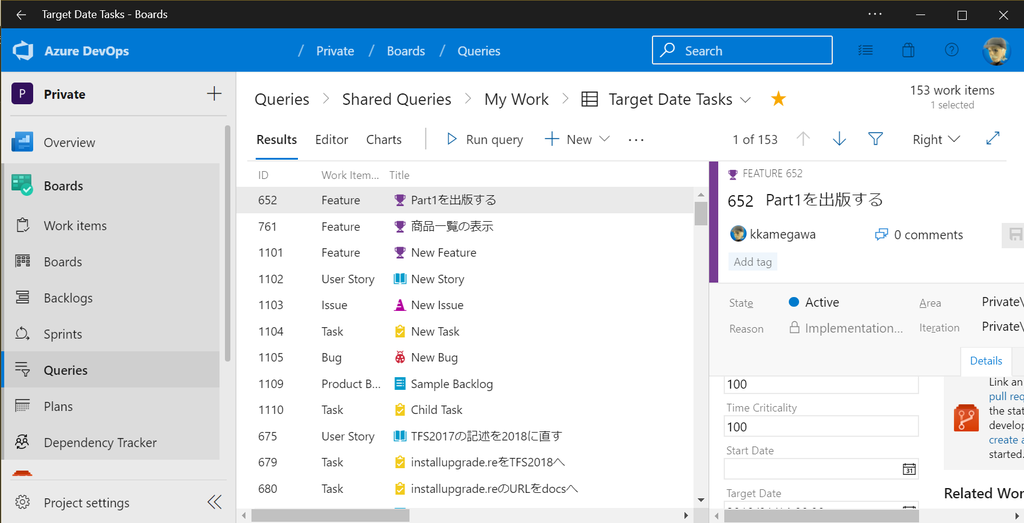Select the New Story row 1102

coord(464,279)
